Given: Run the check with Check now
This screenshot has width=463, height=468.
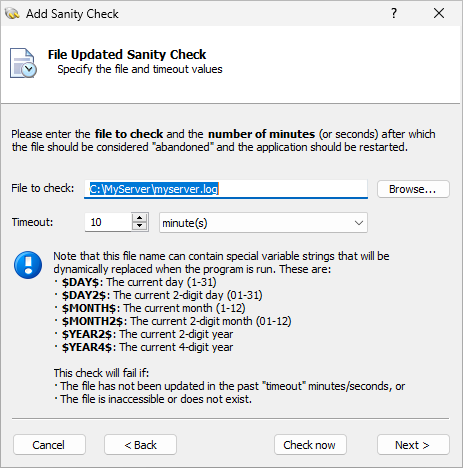Looking at the screenshot, I should coord(310,445).
